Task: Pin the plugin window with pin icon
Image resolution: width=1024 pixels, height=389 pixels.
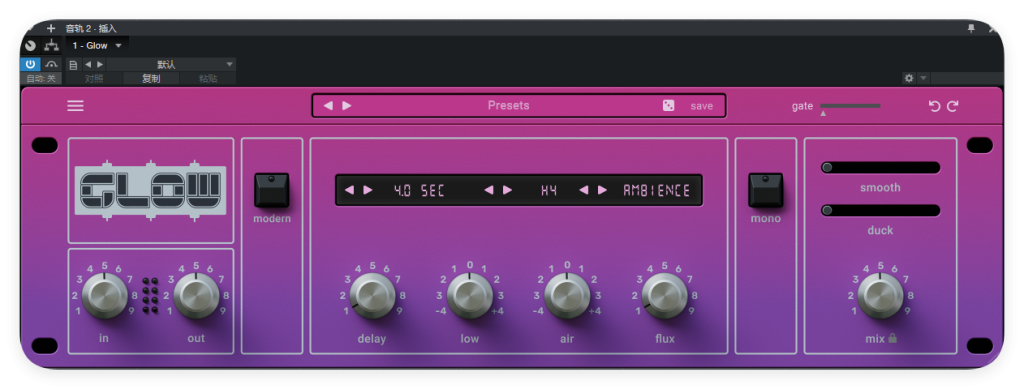Action: 971,28
